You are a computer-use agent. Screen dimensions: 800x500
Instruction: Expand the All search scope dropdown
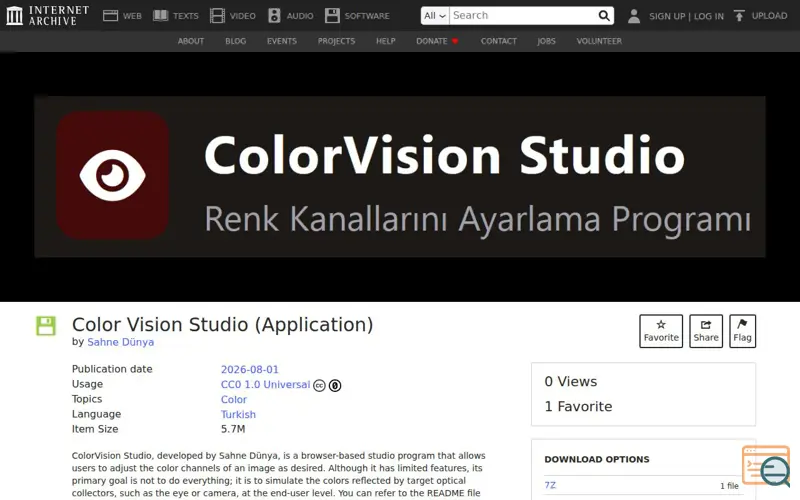click(435, 16)
